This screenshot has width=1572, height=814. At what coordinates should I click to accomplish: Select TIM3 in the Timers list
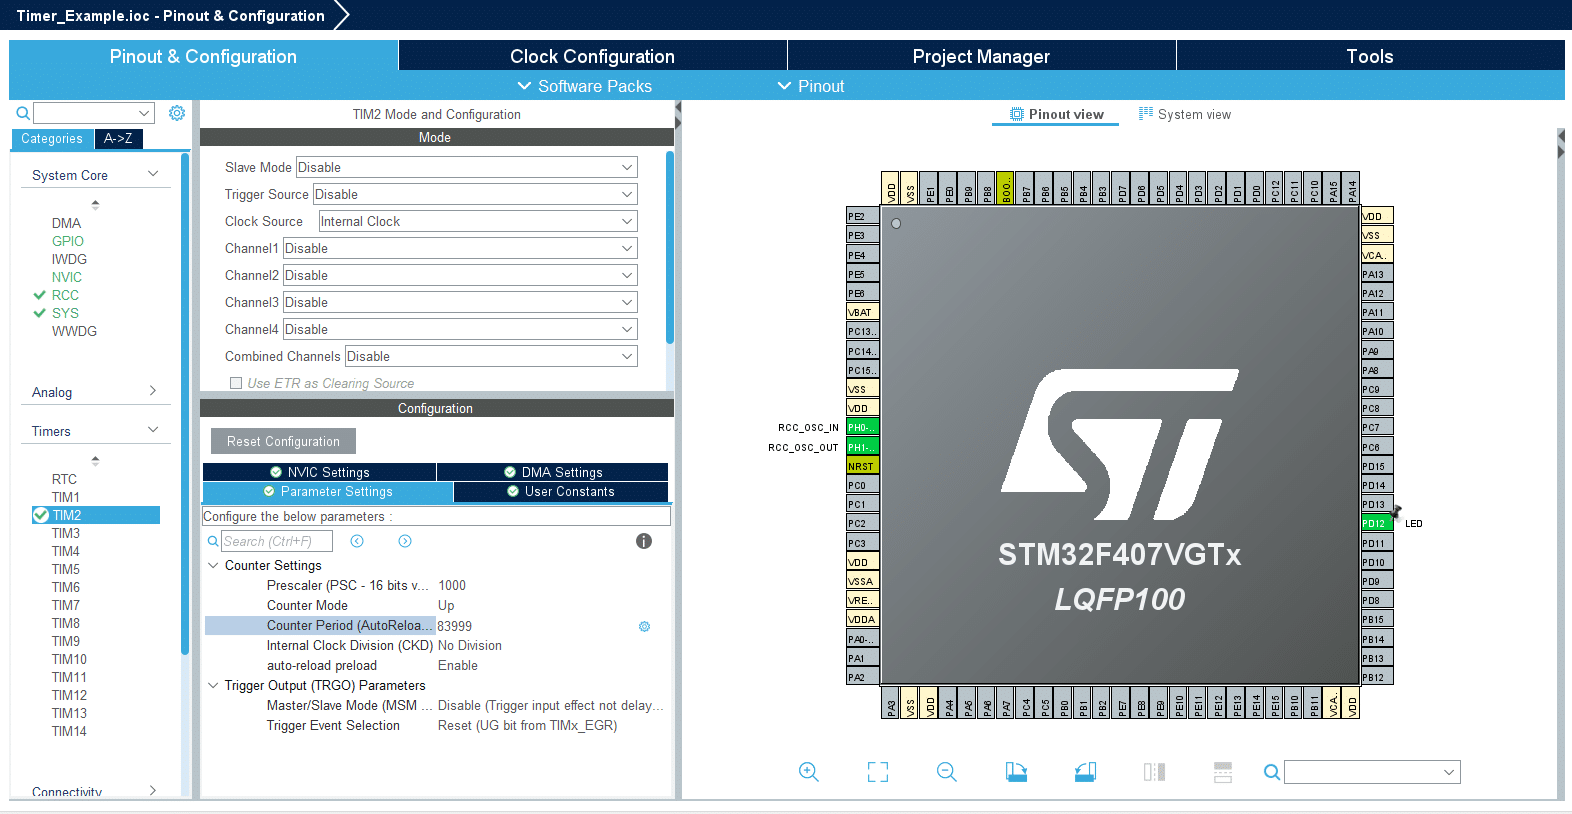point(66,533)
